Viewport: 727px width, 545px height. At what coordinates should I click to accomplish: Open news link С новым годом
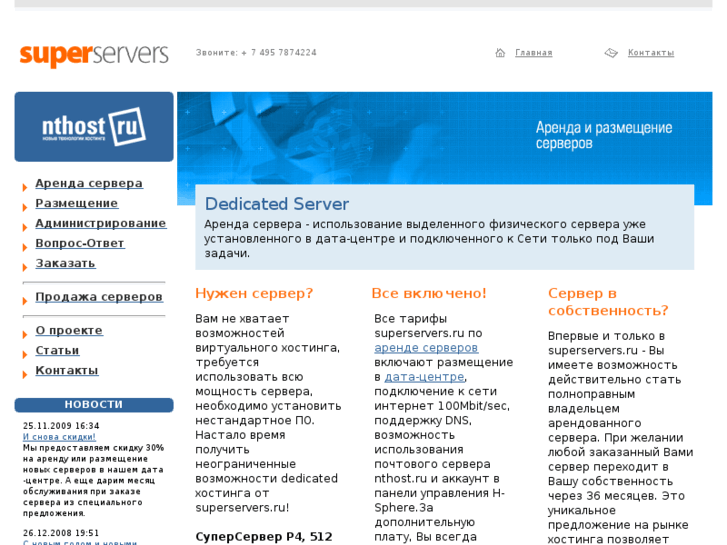pos(80,542)
